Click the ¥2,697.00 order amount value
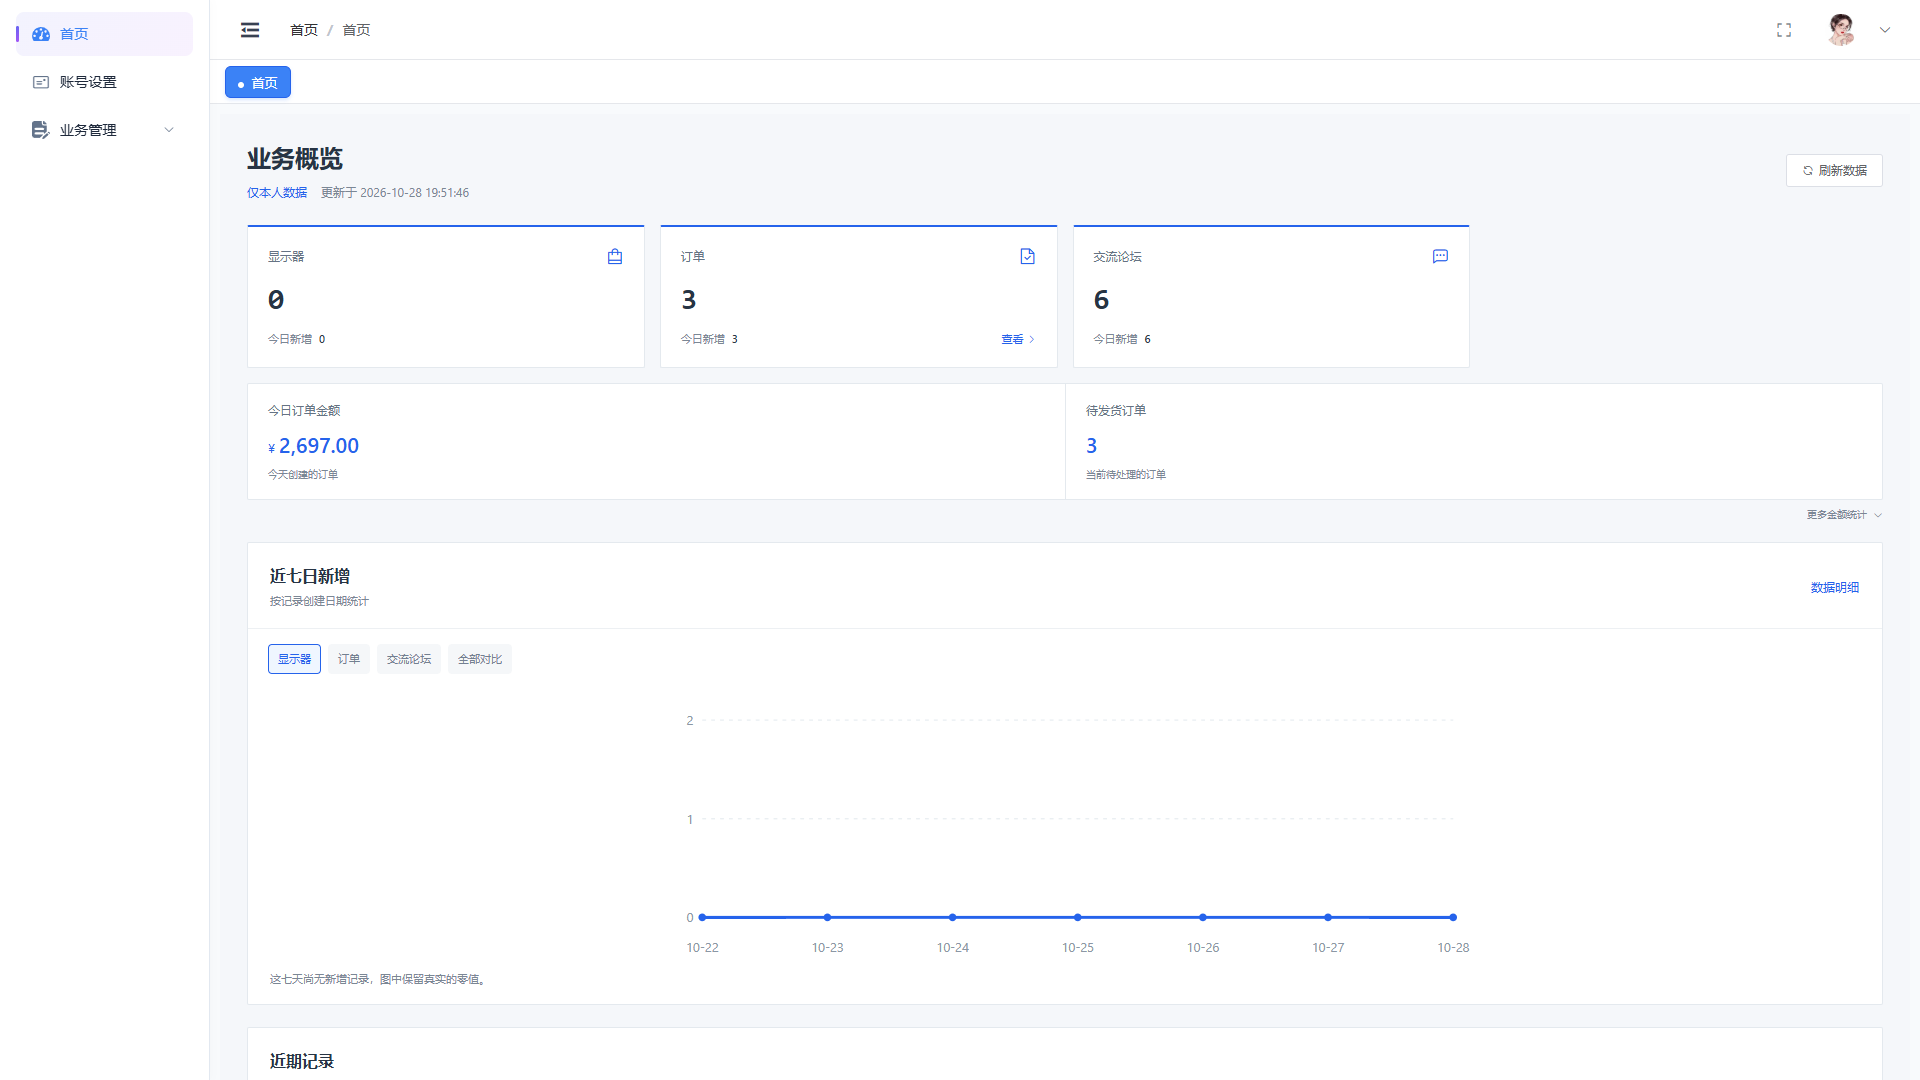 tap(313, 446)
